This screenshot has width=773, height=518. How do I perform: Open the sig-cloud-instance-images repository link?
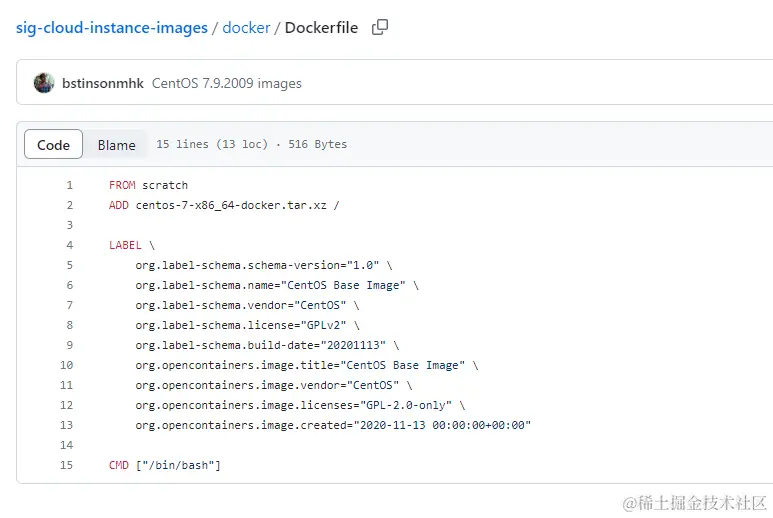click(111, 28)
